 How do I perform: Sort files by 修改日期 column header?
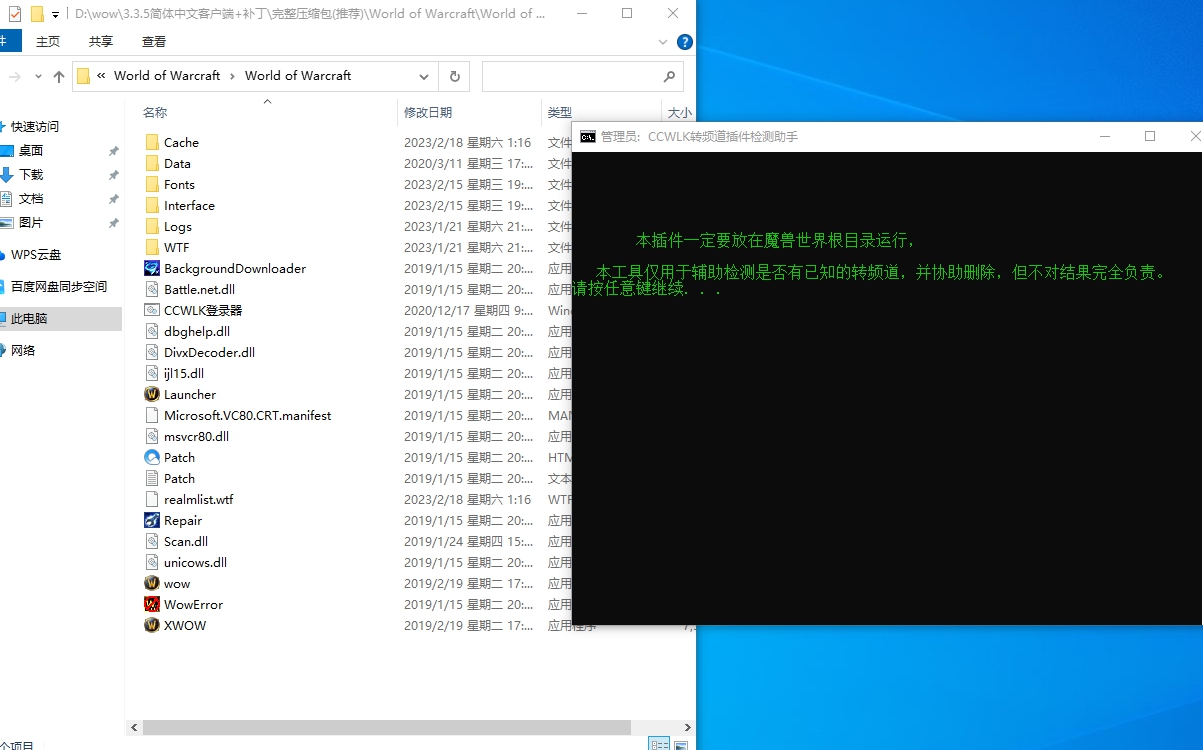428,113
